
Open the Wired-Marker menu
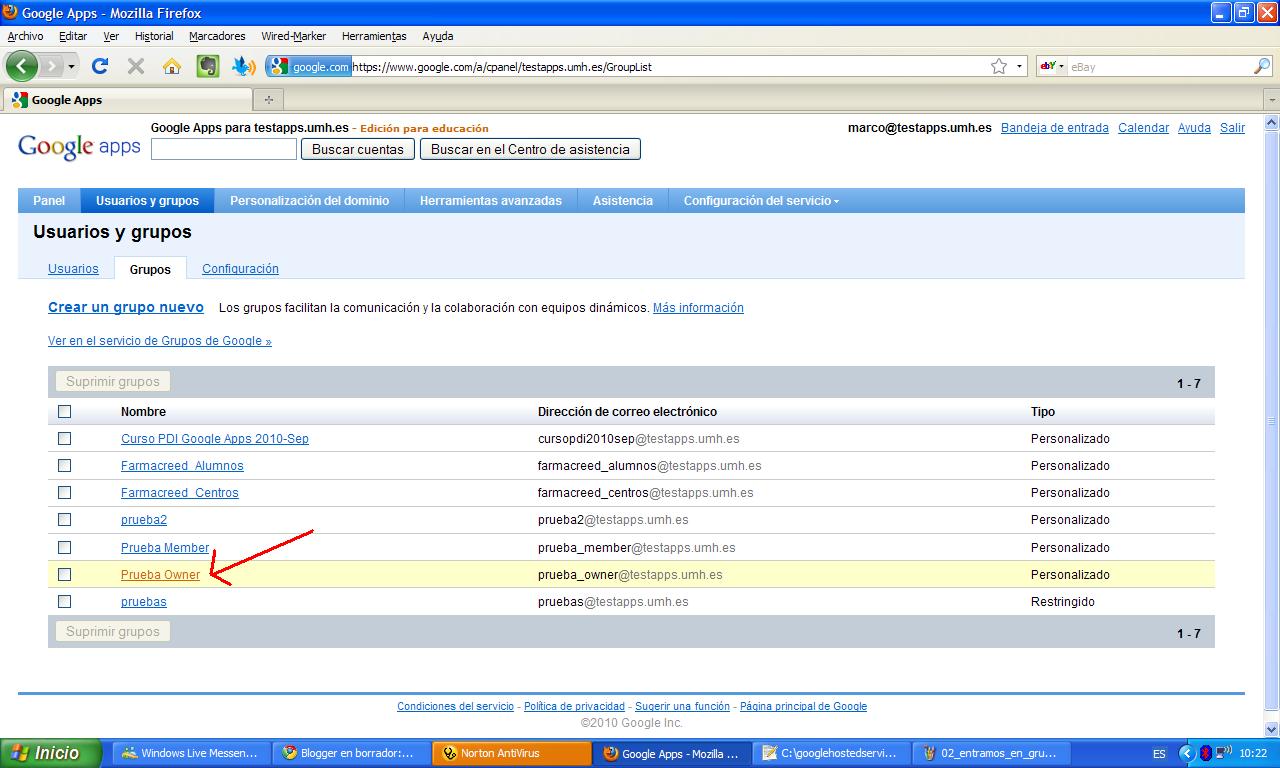coord(294,36)
